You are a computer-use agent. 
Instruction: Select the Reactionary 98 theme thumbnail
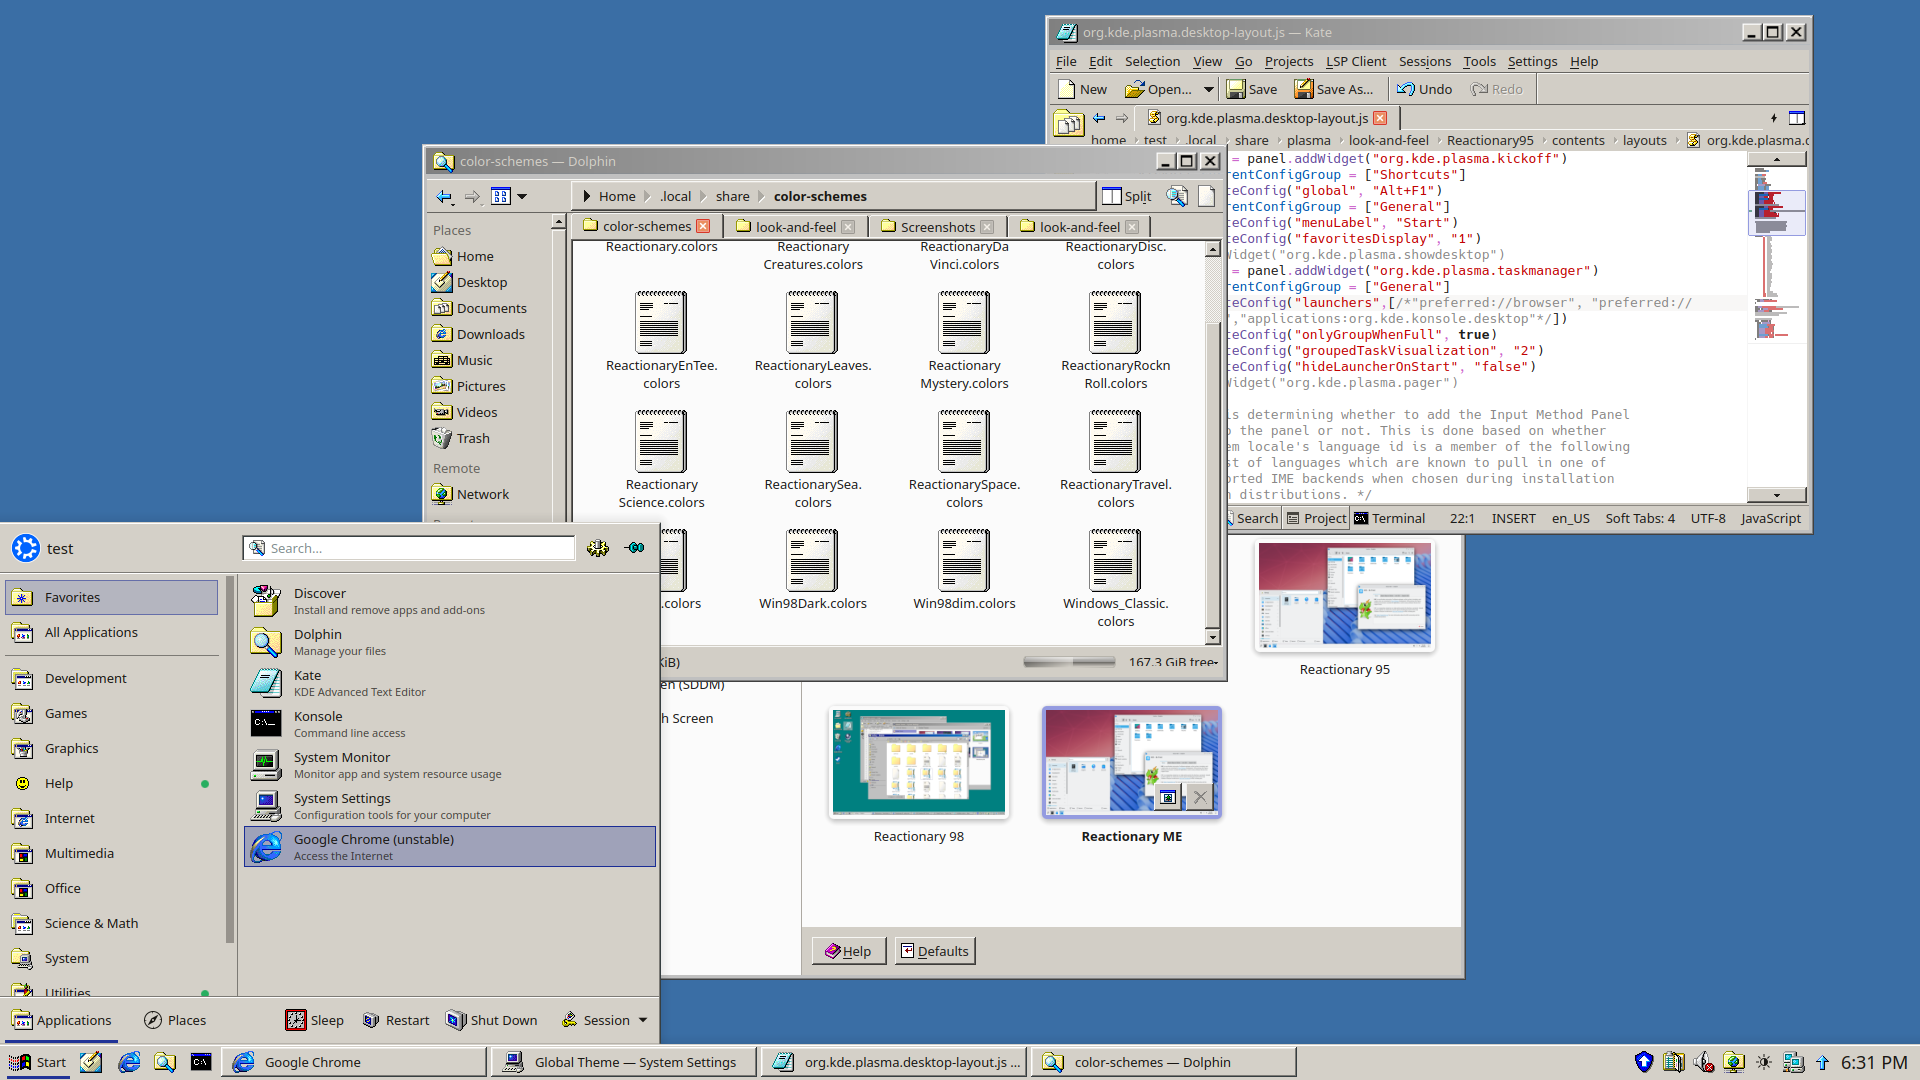(x=918, y=763)
